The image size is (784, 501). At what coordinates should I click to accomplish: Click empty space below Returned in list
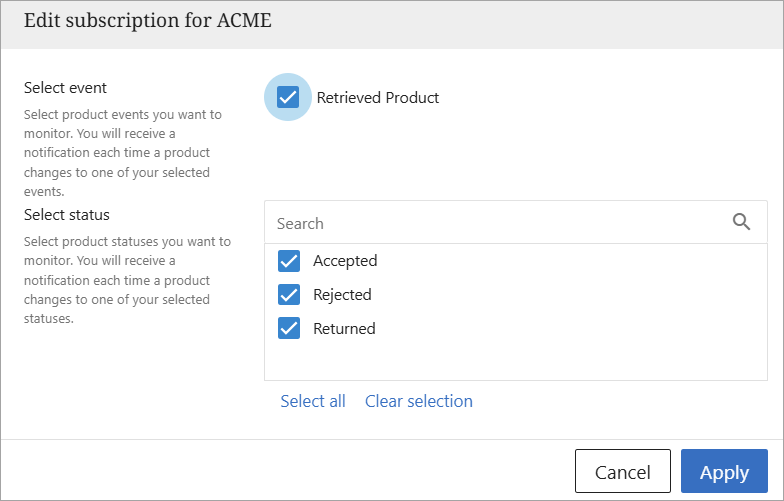(515, 362)
